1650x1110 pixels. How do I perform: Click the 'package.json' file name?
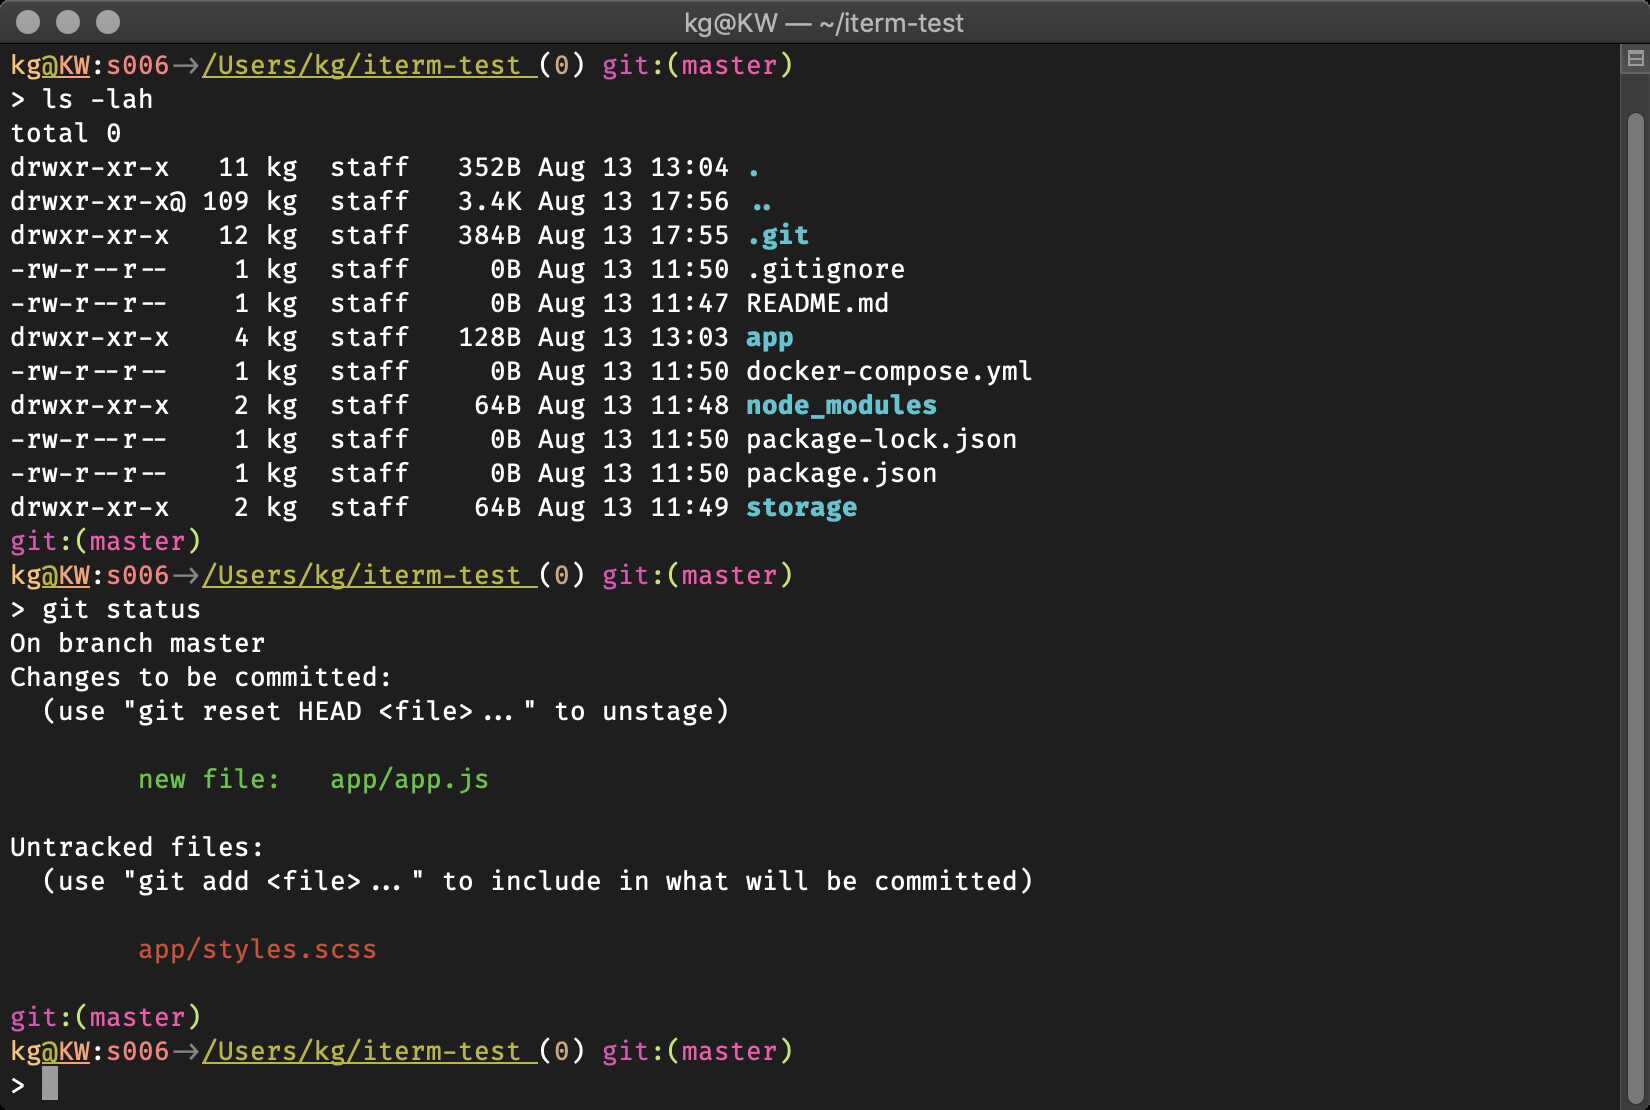(x=842, y=473)
